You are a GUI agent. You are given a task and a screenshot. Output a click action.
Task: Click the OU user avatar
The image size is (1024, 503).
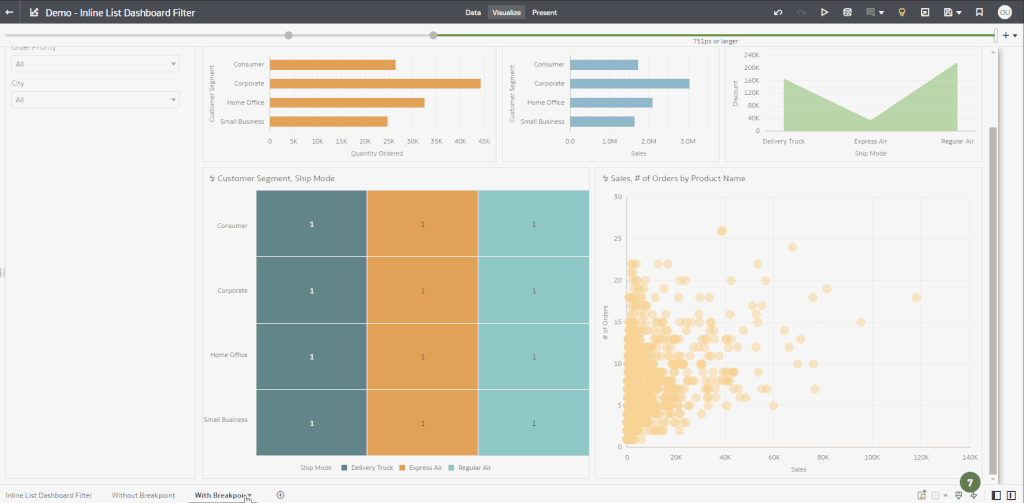pyautogui.click(x=1004, y=13)
